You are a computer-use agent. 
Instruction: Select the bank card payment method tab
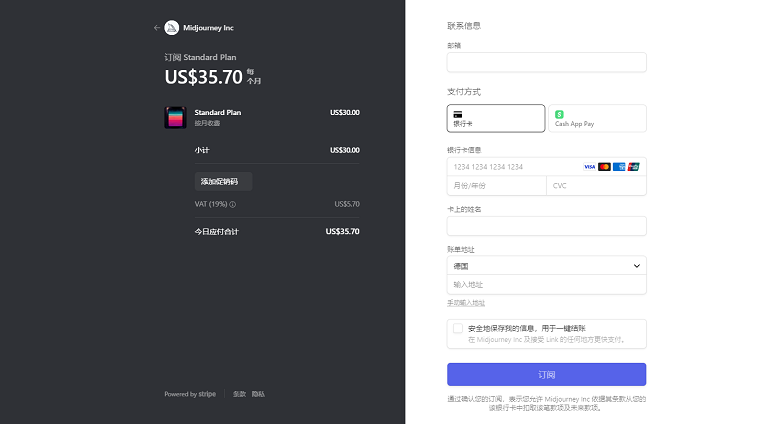(496, 118)
